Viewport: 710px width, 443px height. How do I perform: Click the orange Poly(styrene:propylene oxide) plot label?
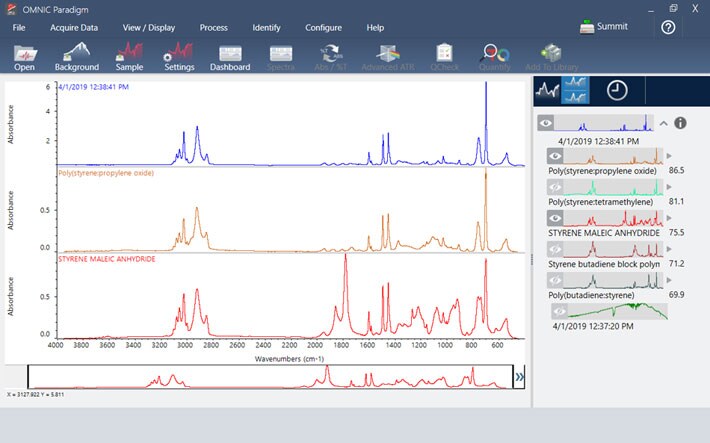point(106,173)
